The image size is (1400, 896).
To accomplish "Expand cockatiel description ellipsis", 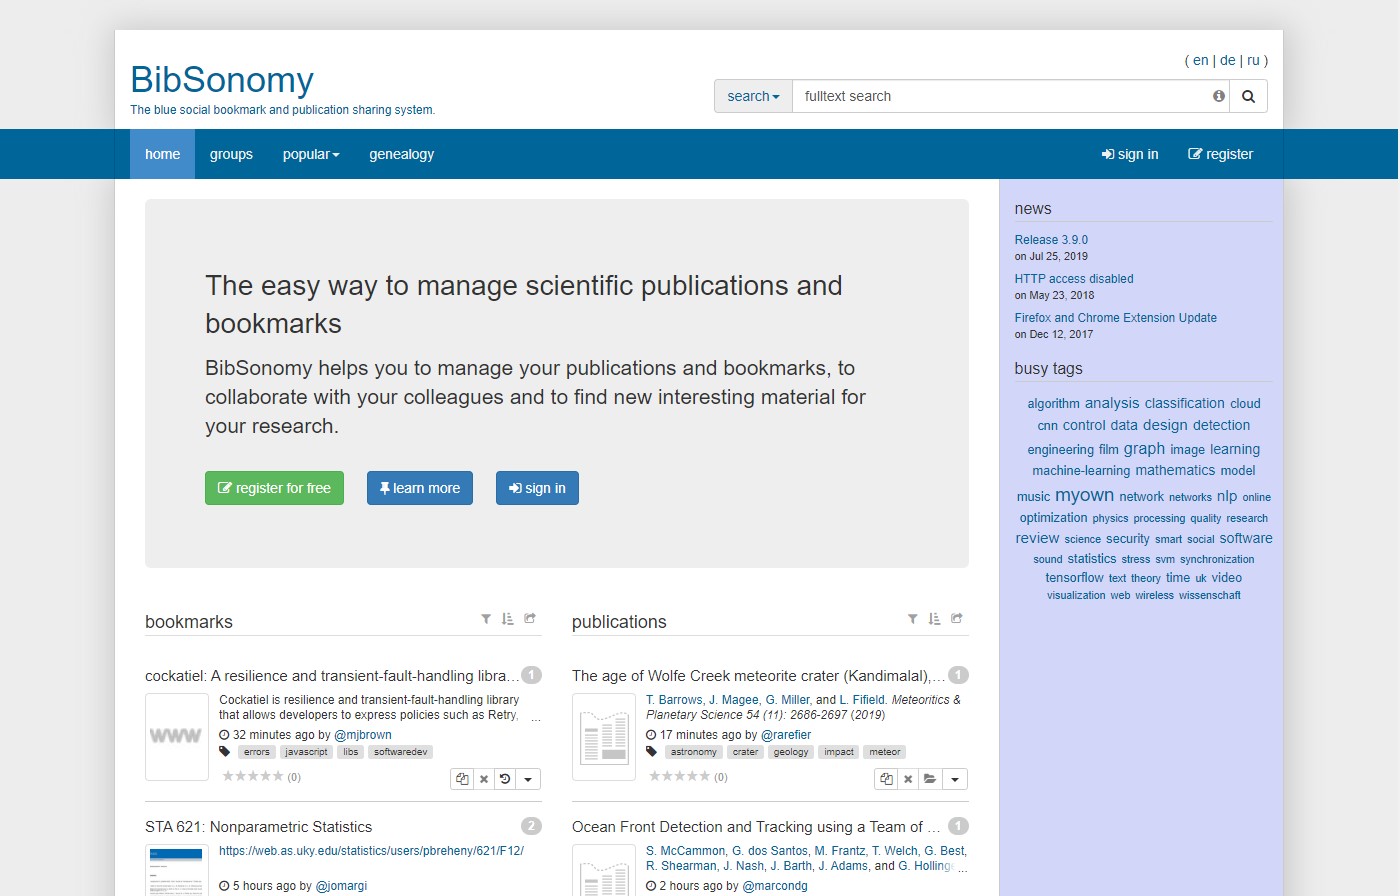I will coord(536,718).
